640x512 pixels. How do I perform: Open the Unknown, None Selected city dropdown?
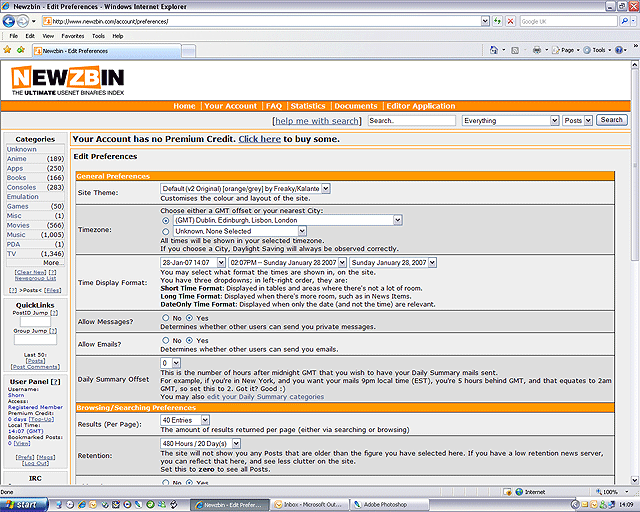click(x=240, y=231)
